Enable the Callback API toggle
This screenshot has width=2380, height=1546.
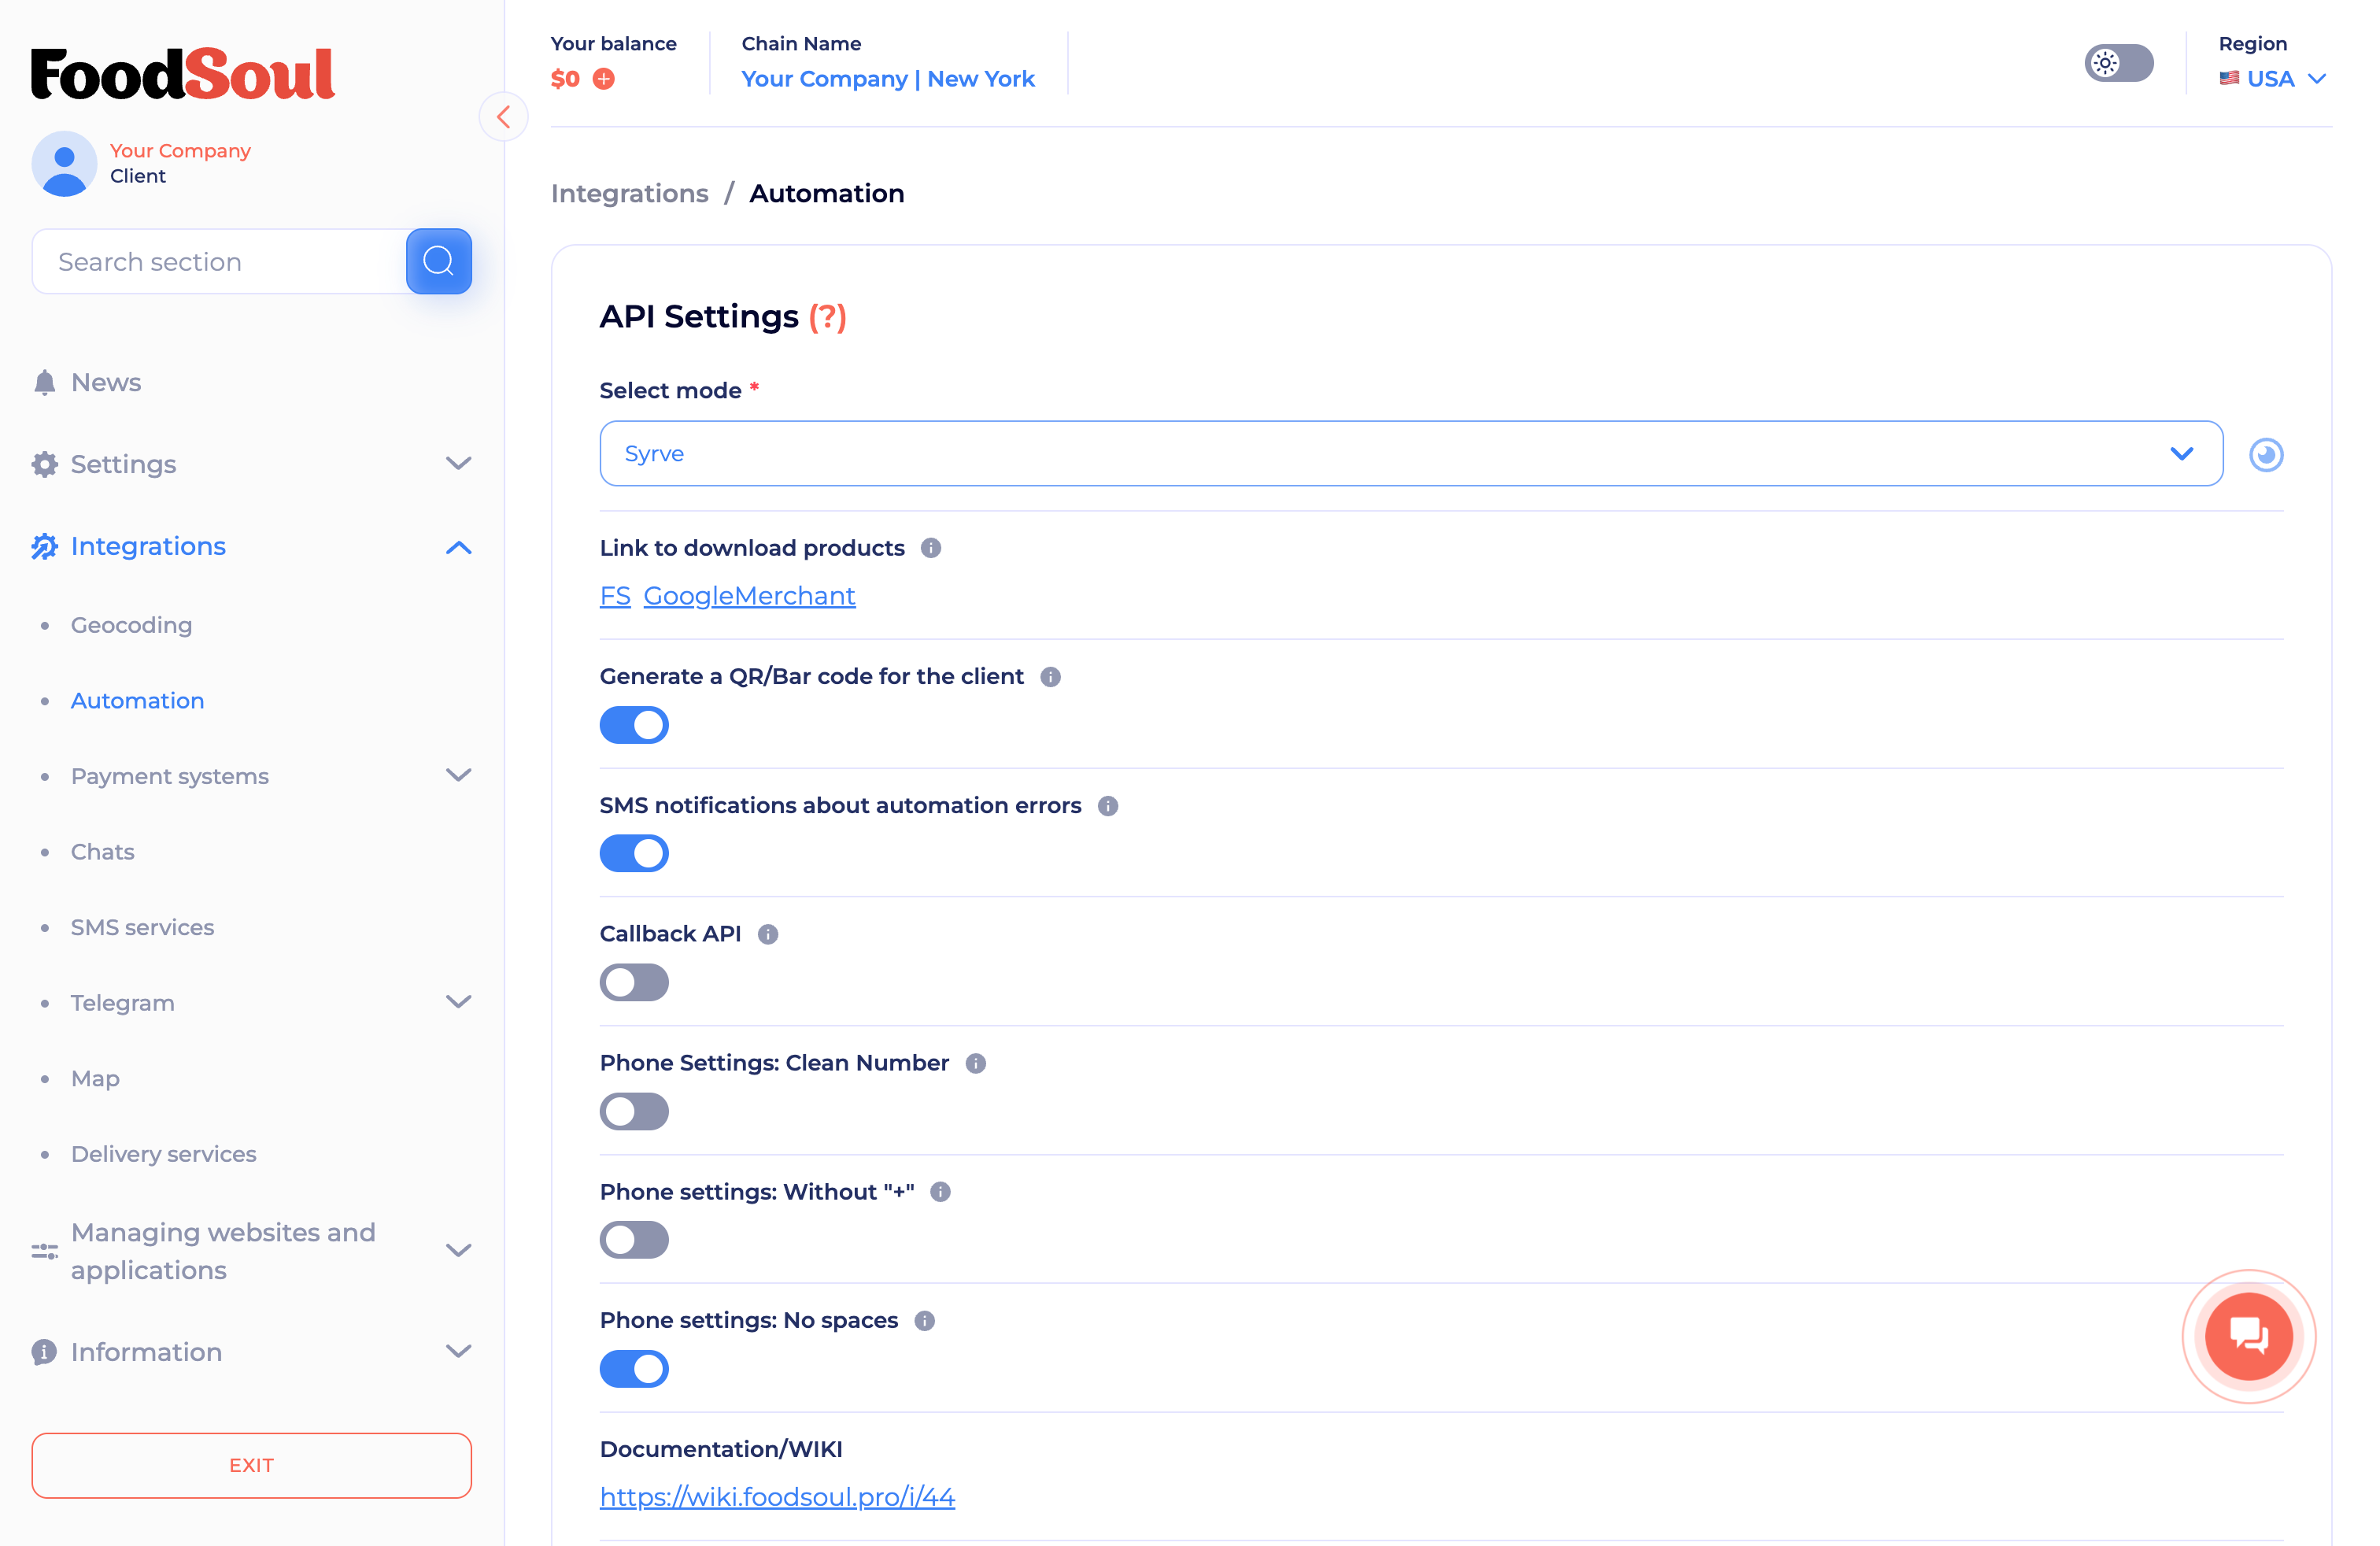point(634,982)
